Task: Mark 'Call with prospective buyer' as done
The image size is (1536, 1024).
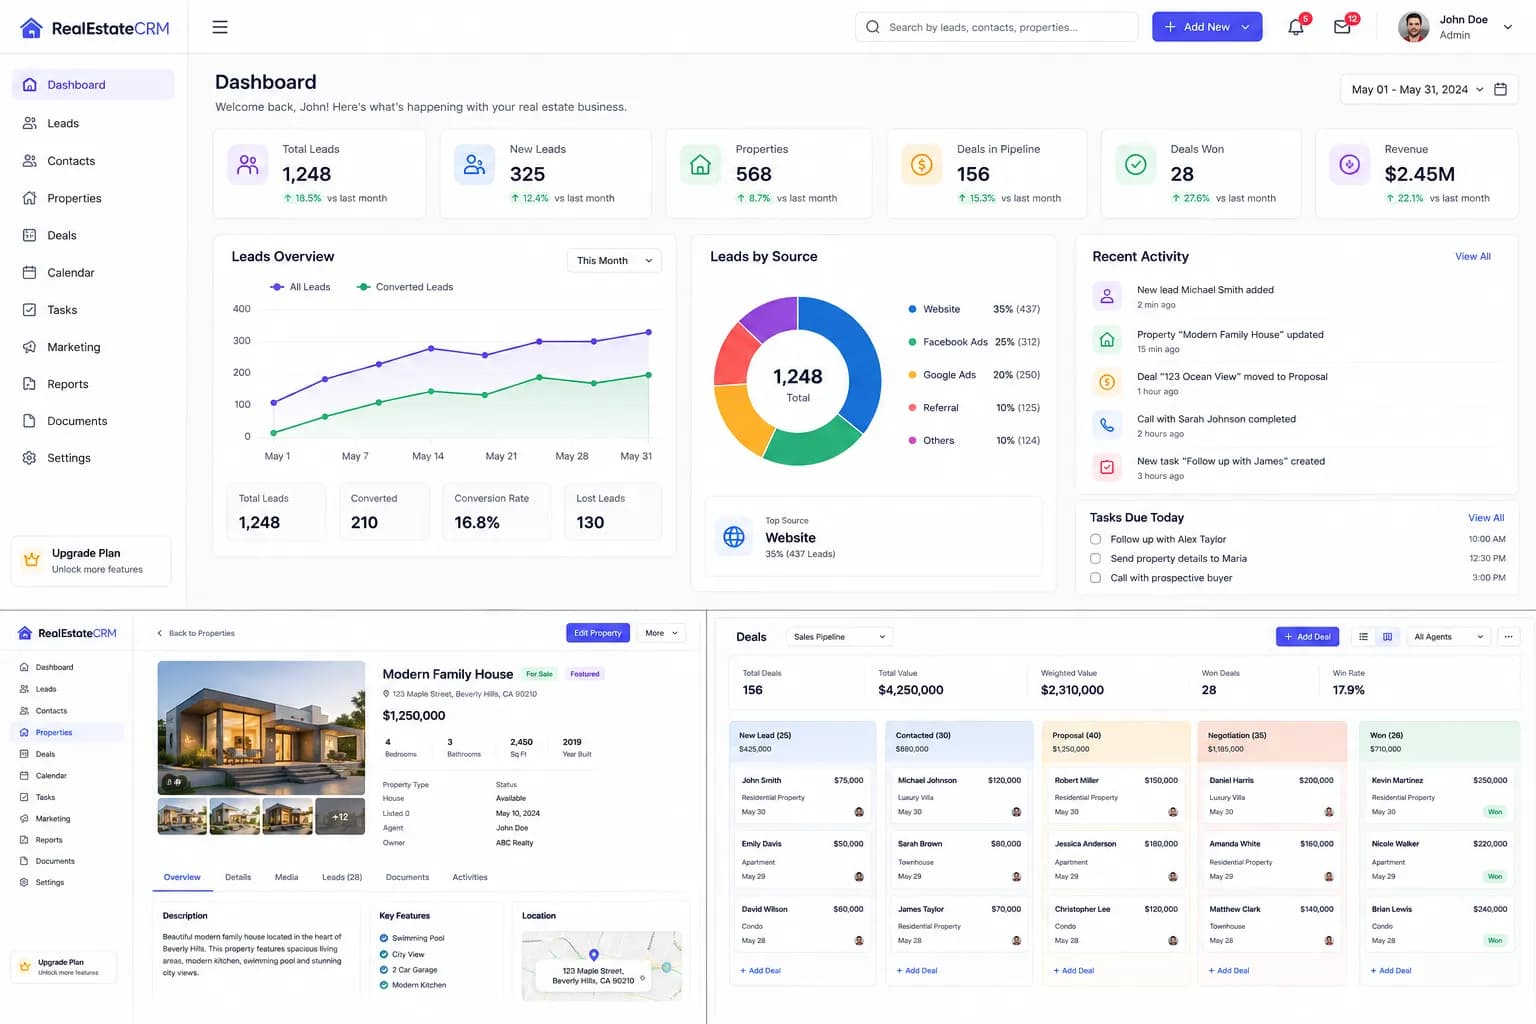Action: pyautogui.click(x=1095, y=578)
